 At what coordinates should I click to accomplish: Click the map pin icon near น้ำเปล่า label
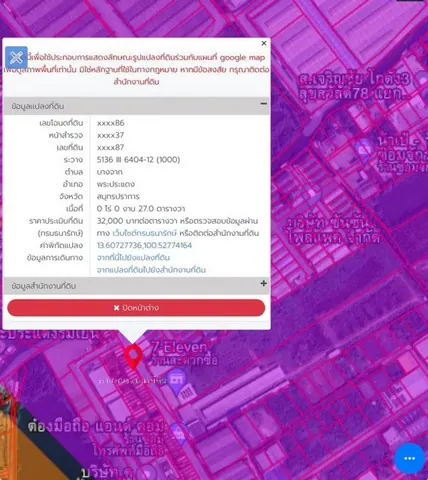pos(363,147)
